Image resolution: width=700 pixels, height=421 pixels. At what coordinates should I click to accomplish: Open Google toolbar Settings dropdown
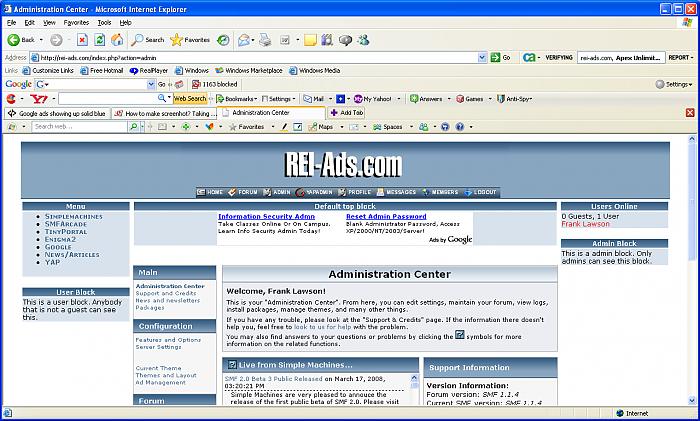tap(678, 84)
